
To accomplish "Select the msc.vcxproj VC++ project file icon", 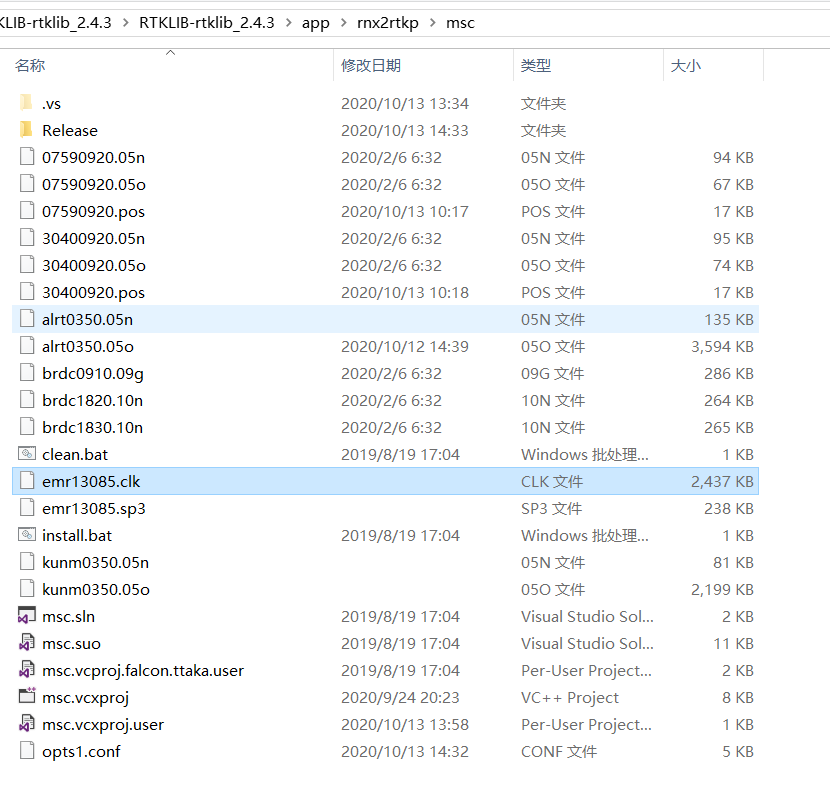I will [x=27, y=697].
